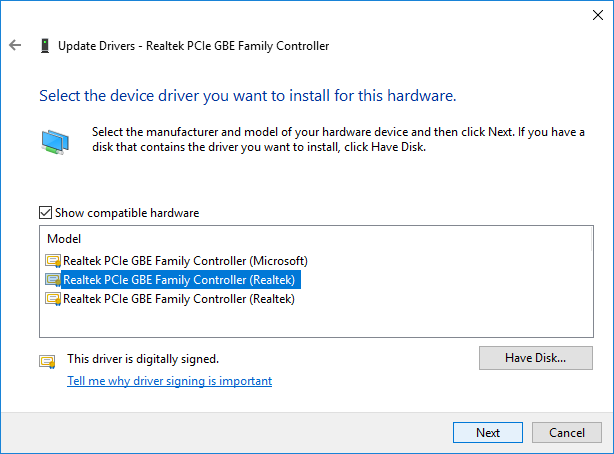Choose the bottom unselected Realtek (Realtek) driver
Image resolution: width=614 pixels, height=454 pixels.
click(x=180, y=298)
